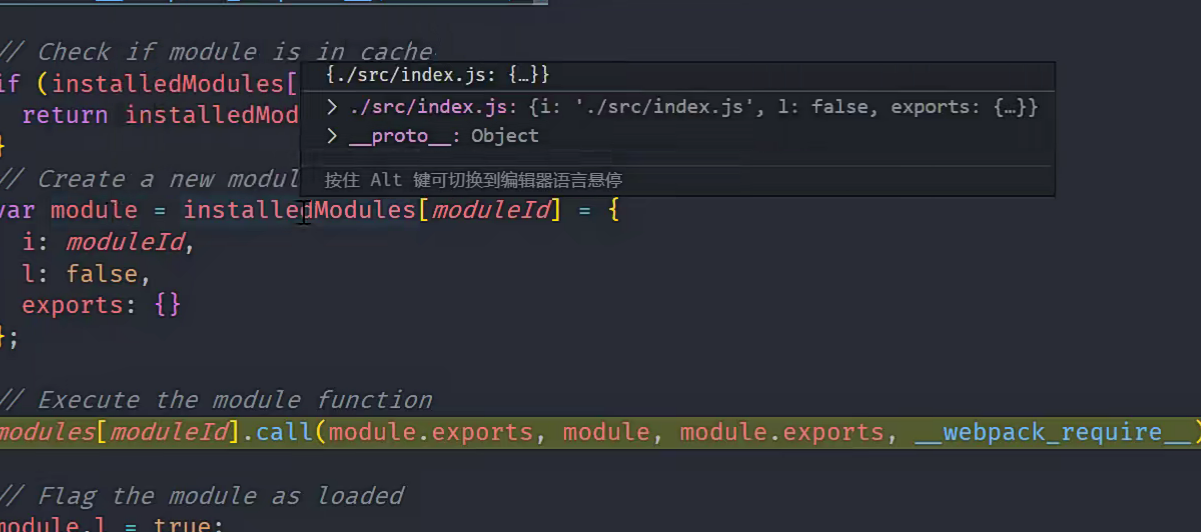Click the return keyword before installedMod

pyautogui.click(x=64, y=115)
